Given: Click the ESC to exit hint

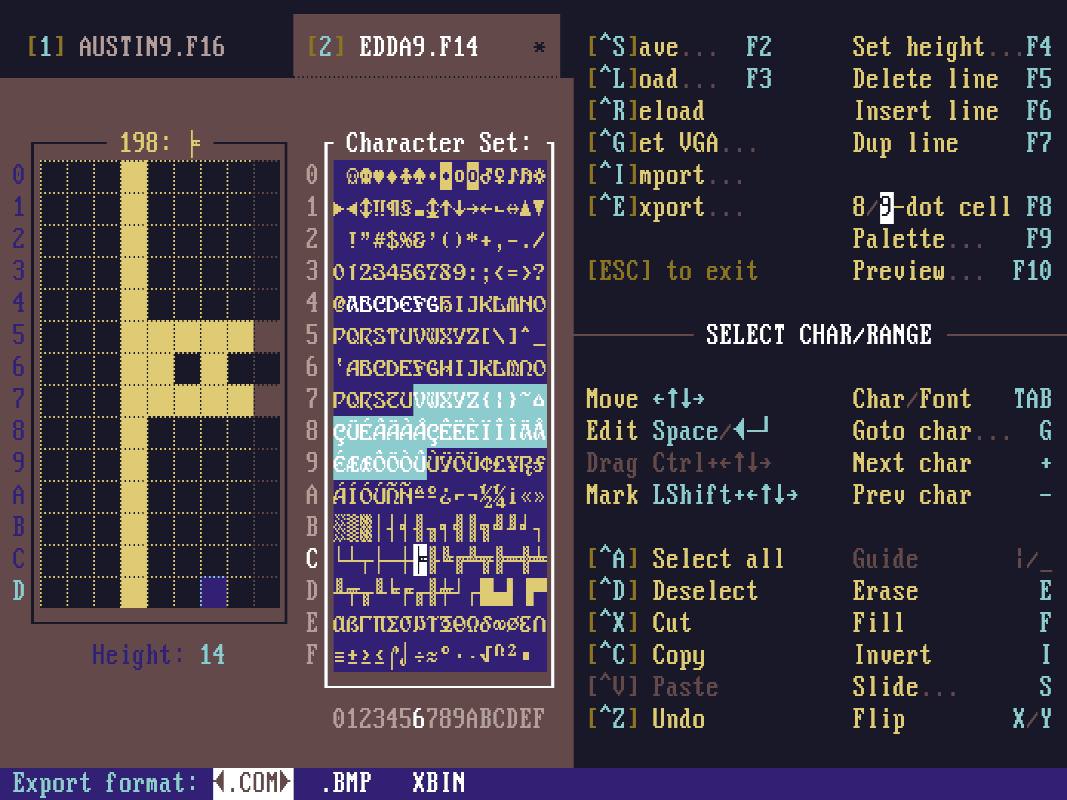Looking at the screenshot, I should [x=673, y=271].
